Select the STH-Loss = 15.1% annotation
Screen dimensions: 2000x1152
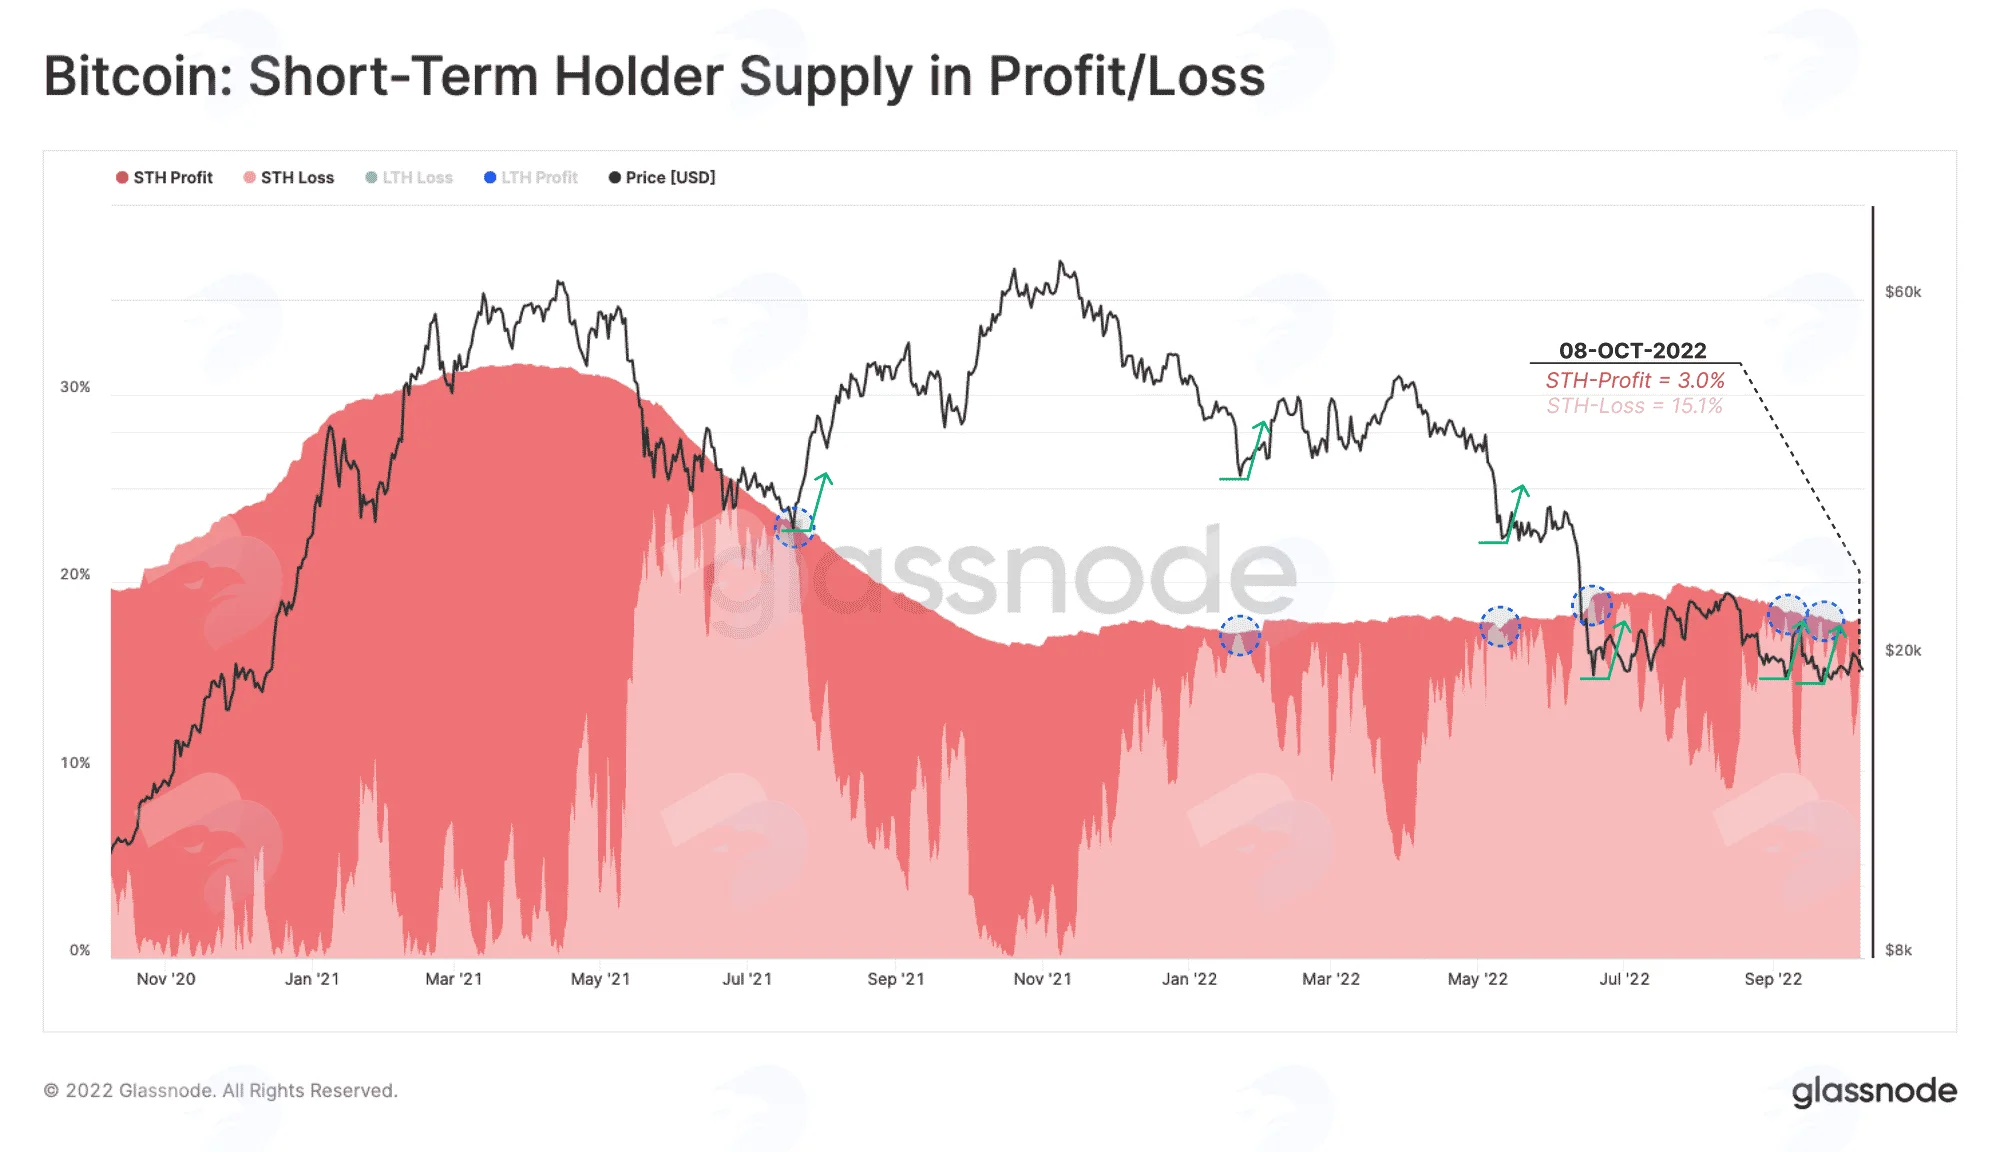point(1634,406)
